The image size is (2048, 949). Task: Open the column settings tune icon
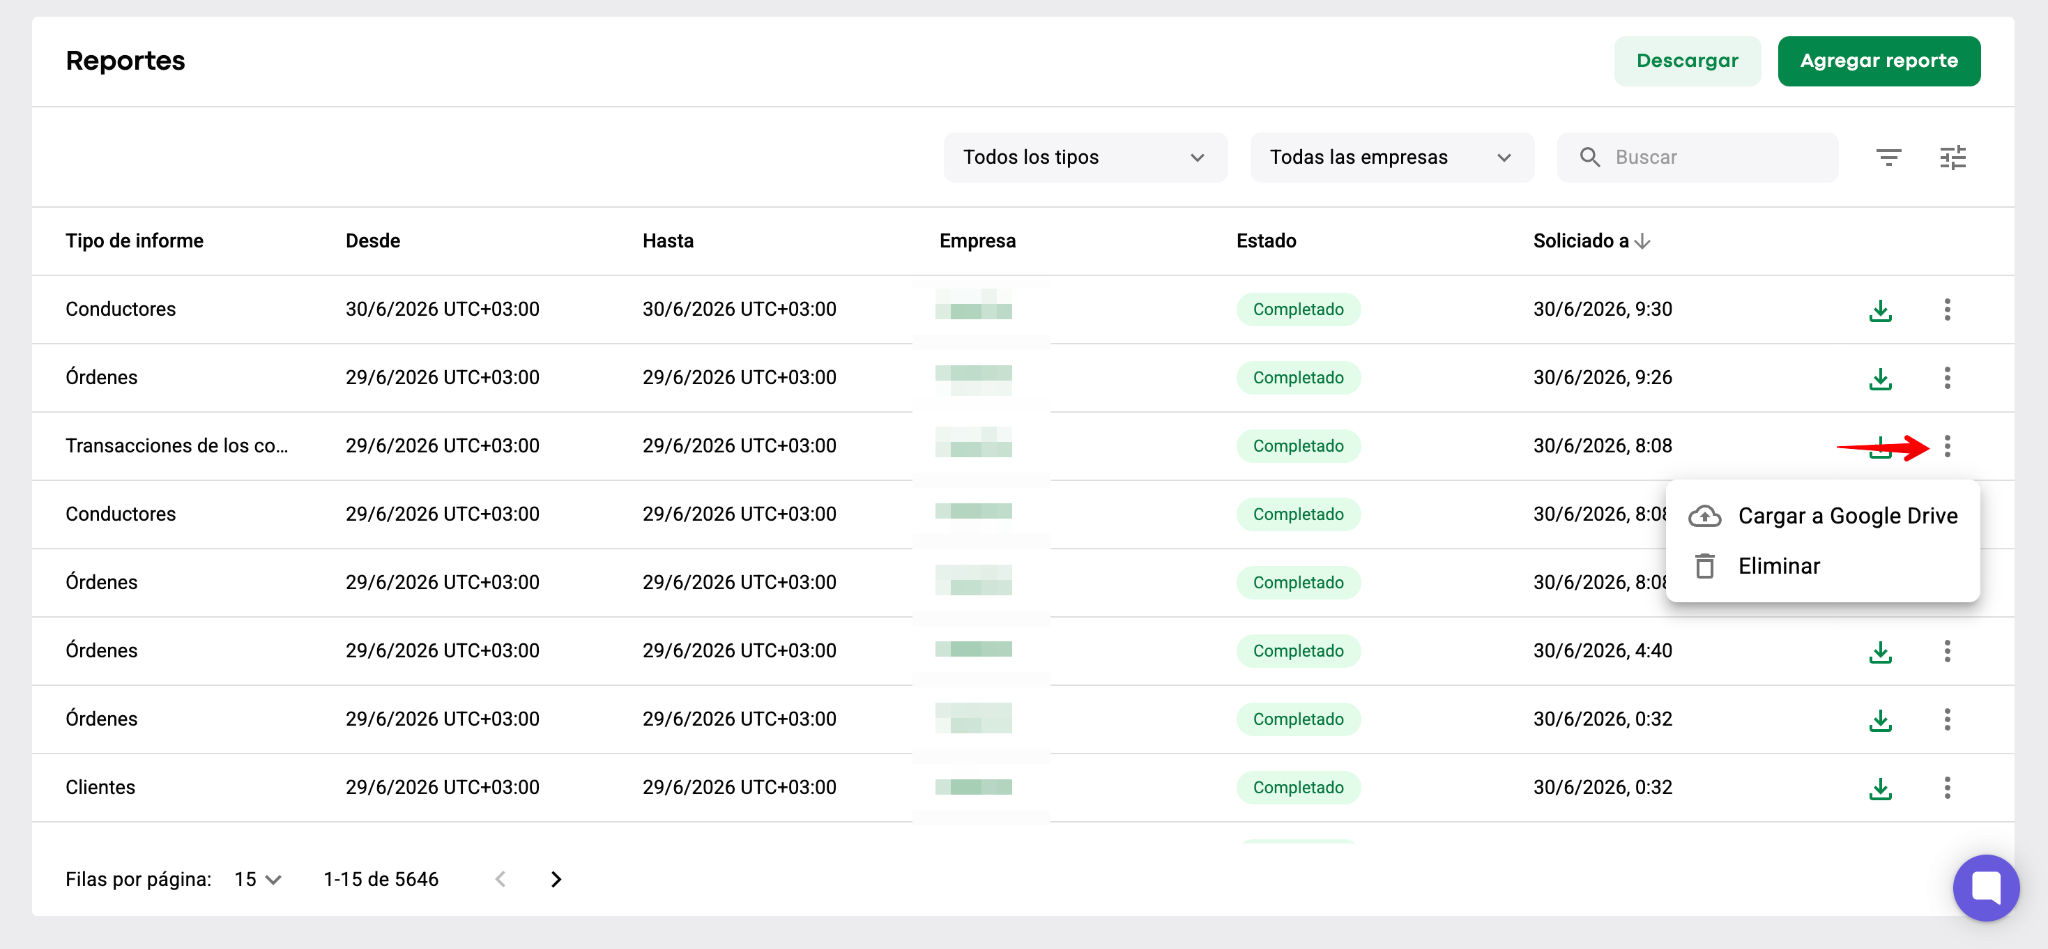coord(1953,157)
